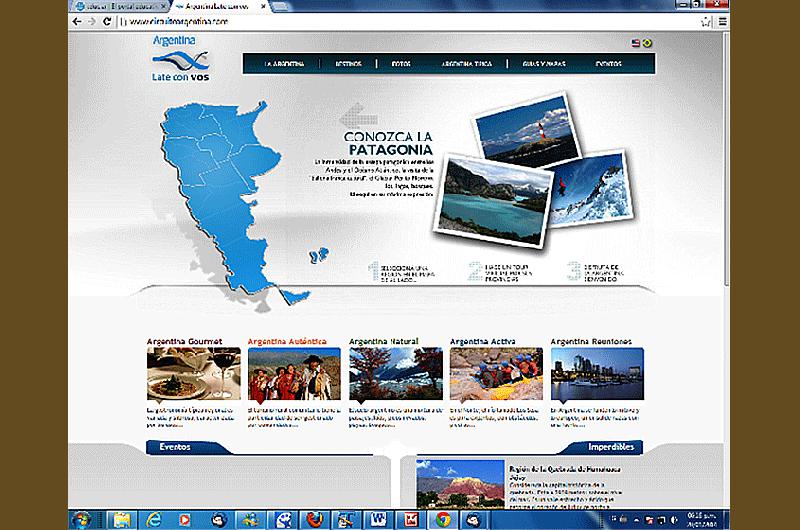Image resolution: width=800 pixels, height=530 pixels.
Task: Click the Argentina Late con Vos logo
Action: tap(181, 58)
